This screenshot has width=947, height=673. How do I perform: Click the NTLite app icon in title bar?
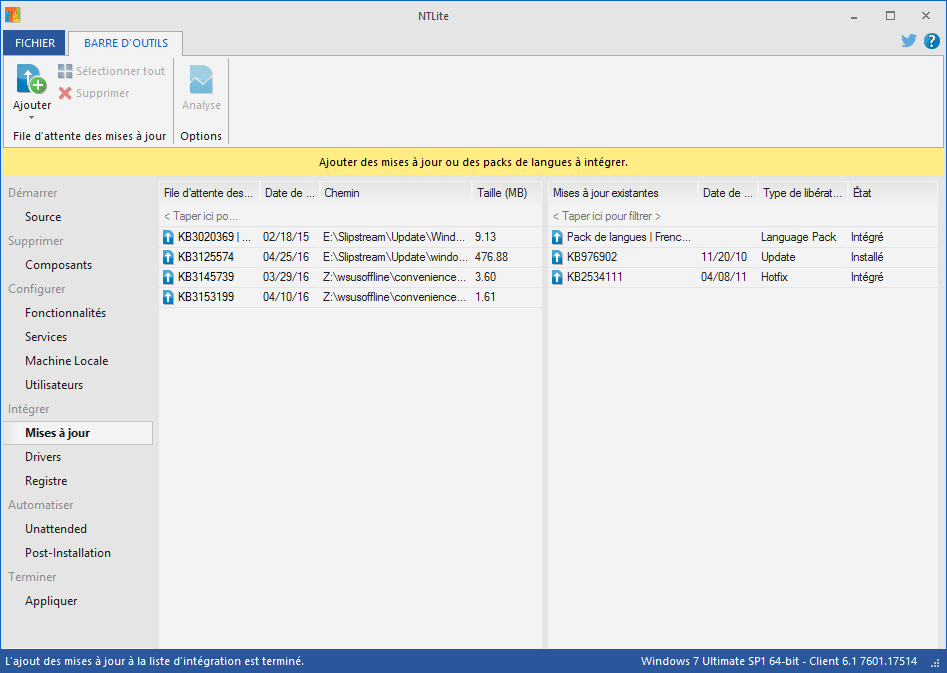pos(13,15)
